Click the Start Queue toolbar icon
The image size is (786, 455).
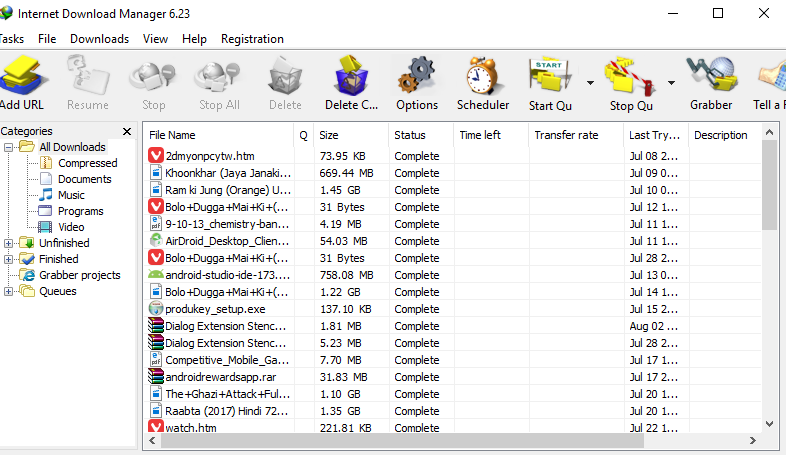[x=550, y=76]
